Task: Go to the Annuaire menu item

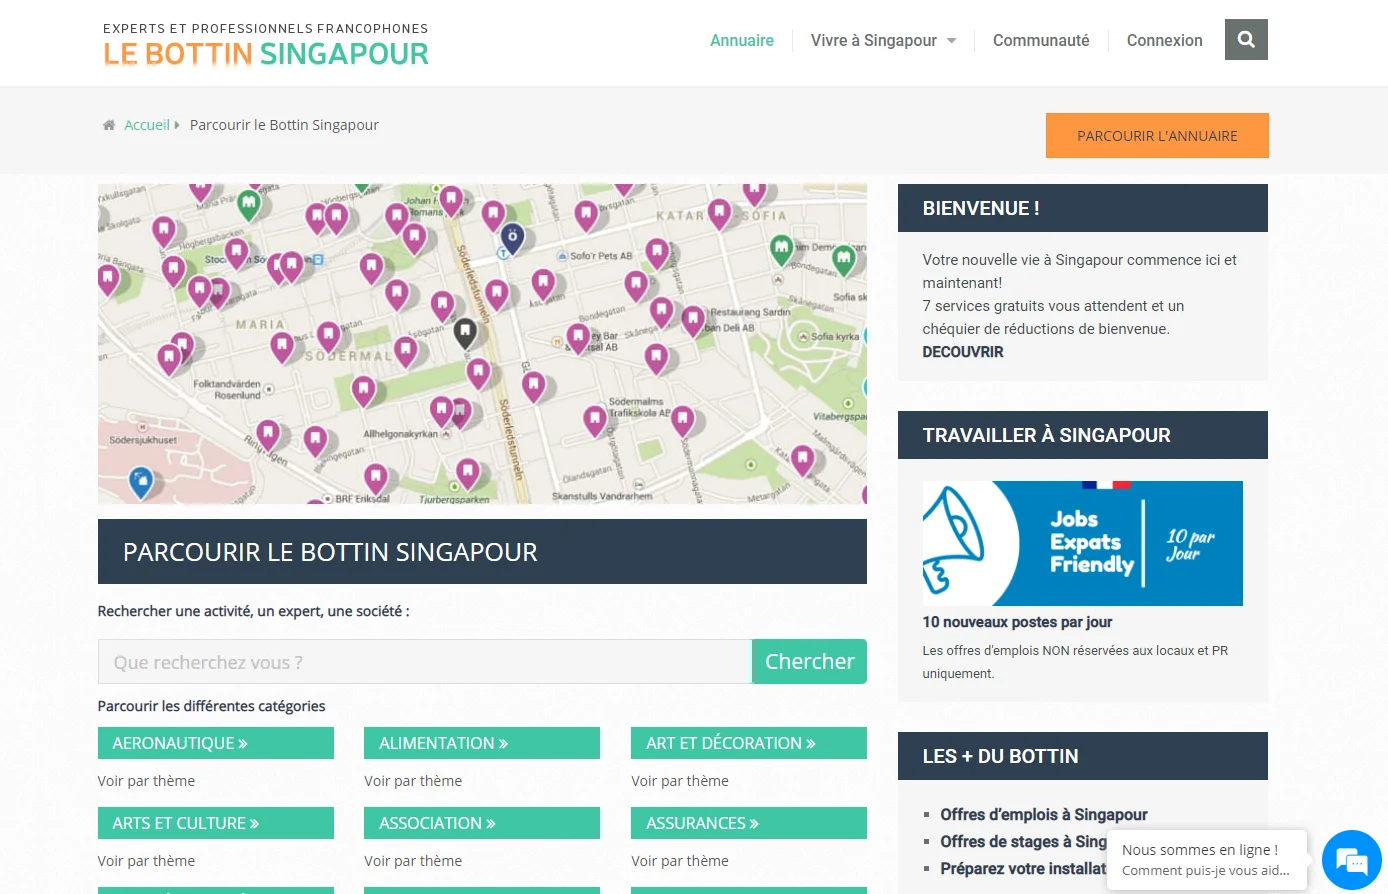Action: pos(742,40)
